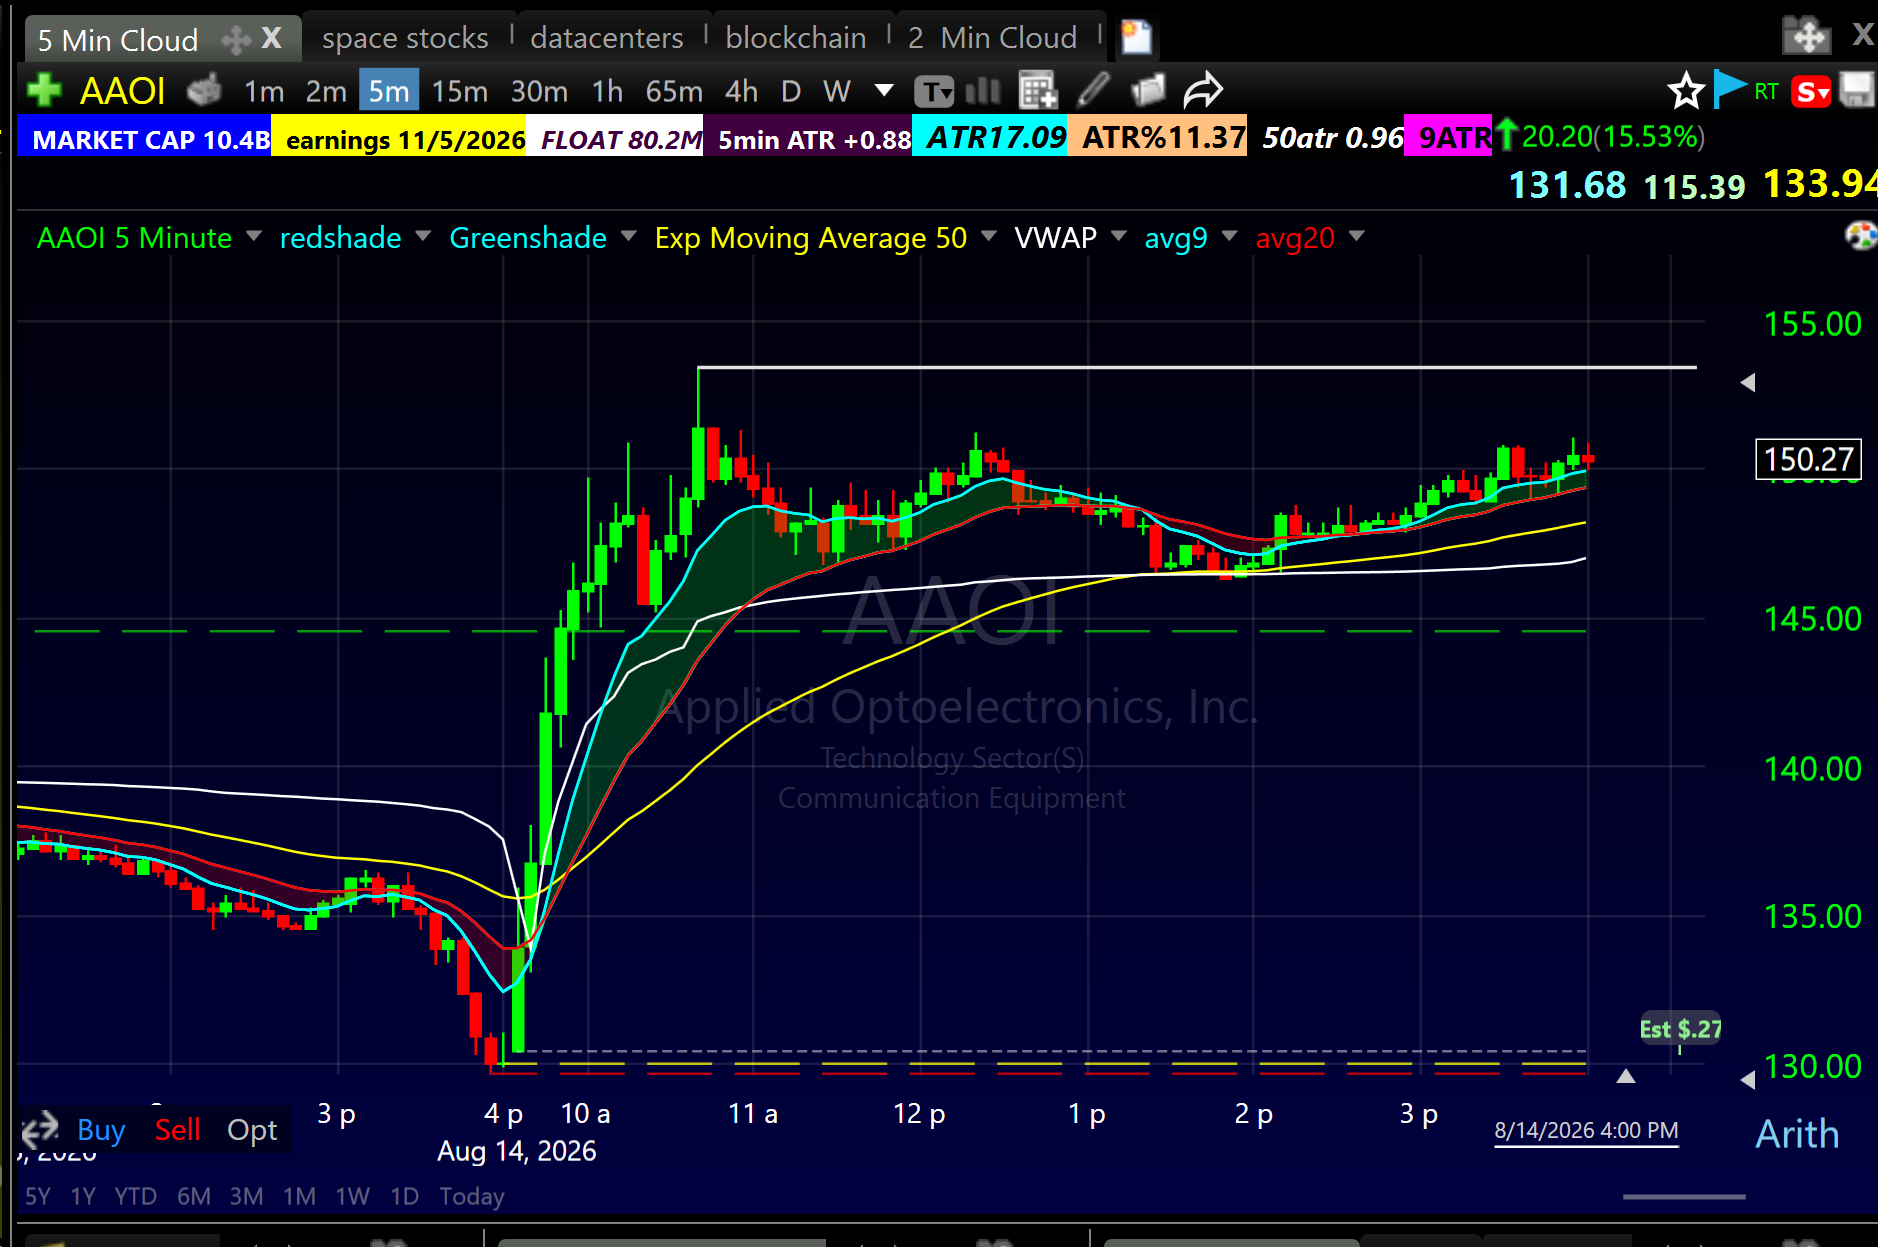The height and width of the screenshot is (1247, 1878).
Task: Expand the redshade study dropdown
Action: pos(423,236)
